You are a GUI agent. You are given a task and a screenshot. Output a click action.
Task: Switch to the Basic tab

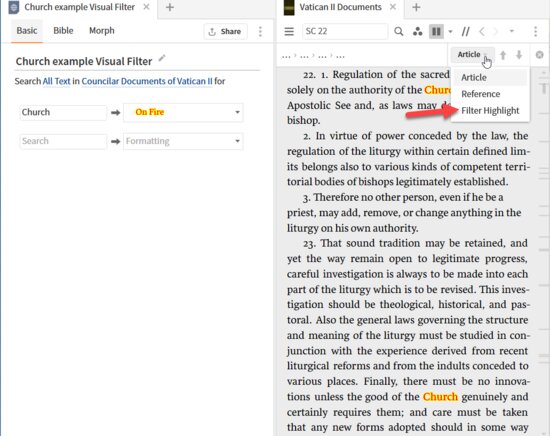(x=27, y=31)
